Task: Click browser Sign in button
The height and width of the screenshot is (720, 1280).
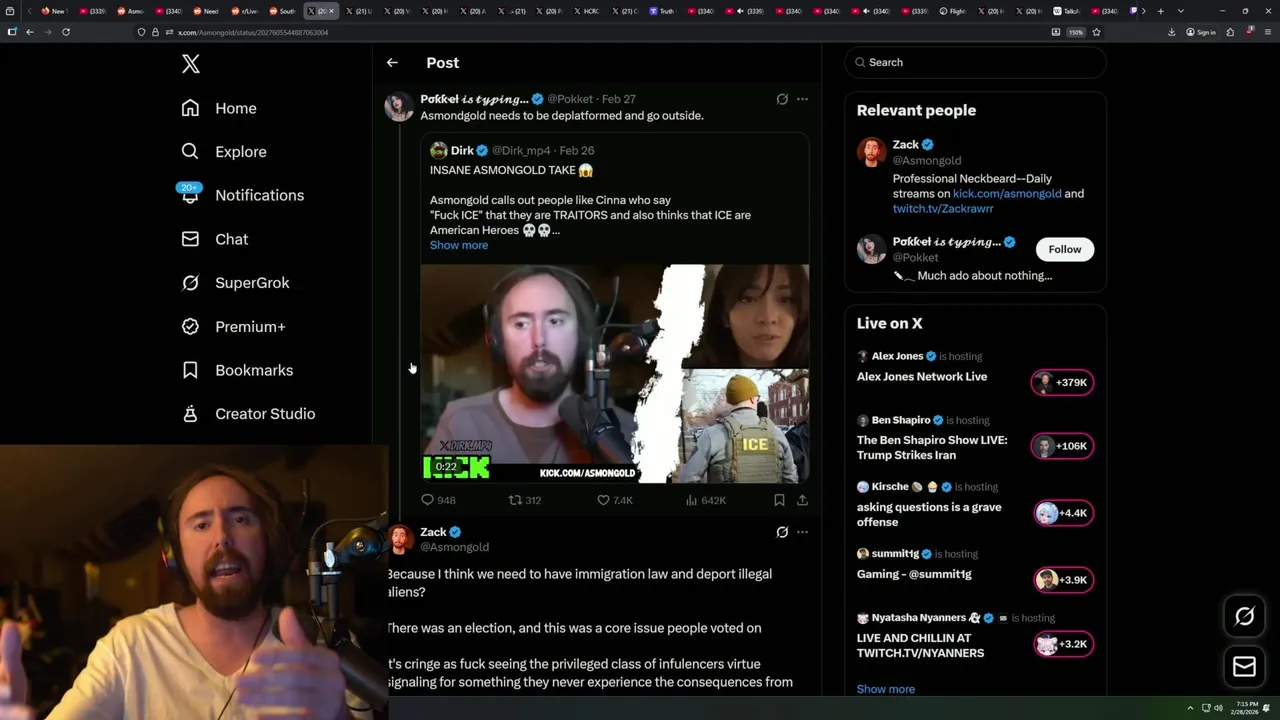Action: click(x=1201, y=32)
